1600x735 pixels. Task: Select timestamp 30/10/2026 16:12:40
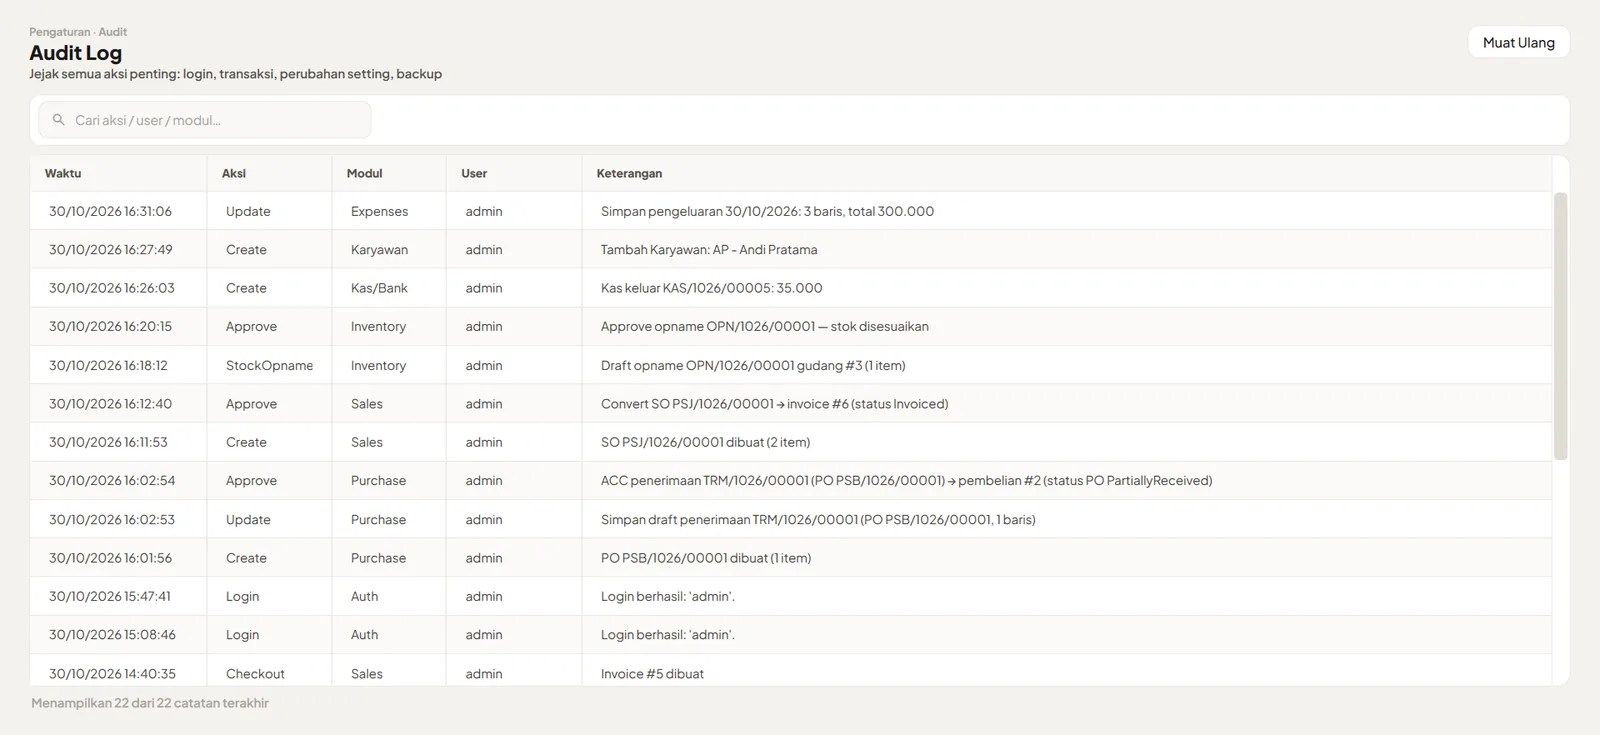click(110, 404)
